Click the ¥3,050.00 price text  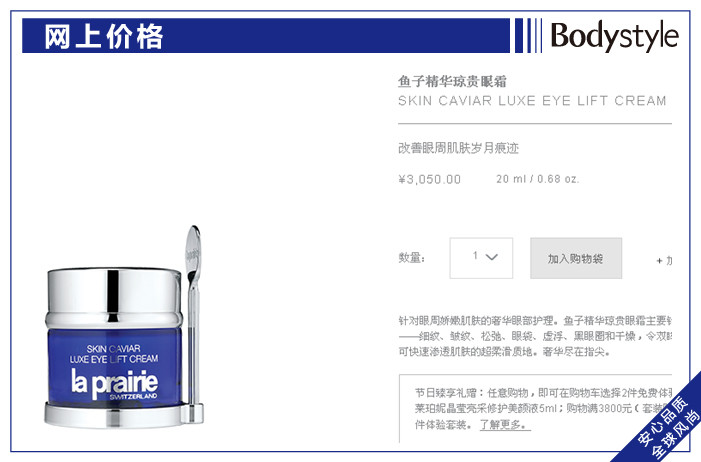(429, 179)
